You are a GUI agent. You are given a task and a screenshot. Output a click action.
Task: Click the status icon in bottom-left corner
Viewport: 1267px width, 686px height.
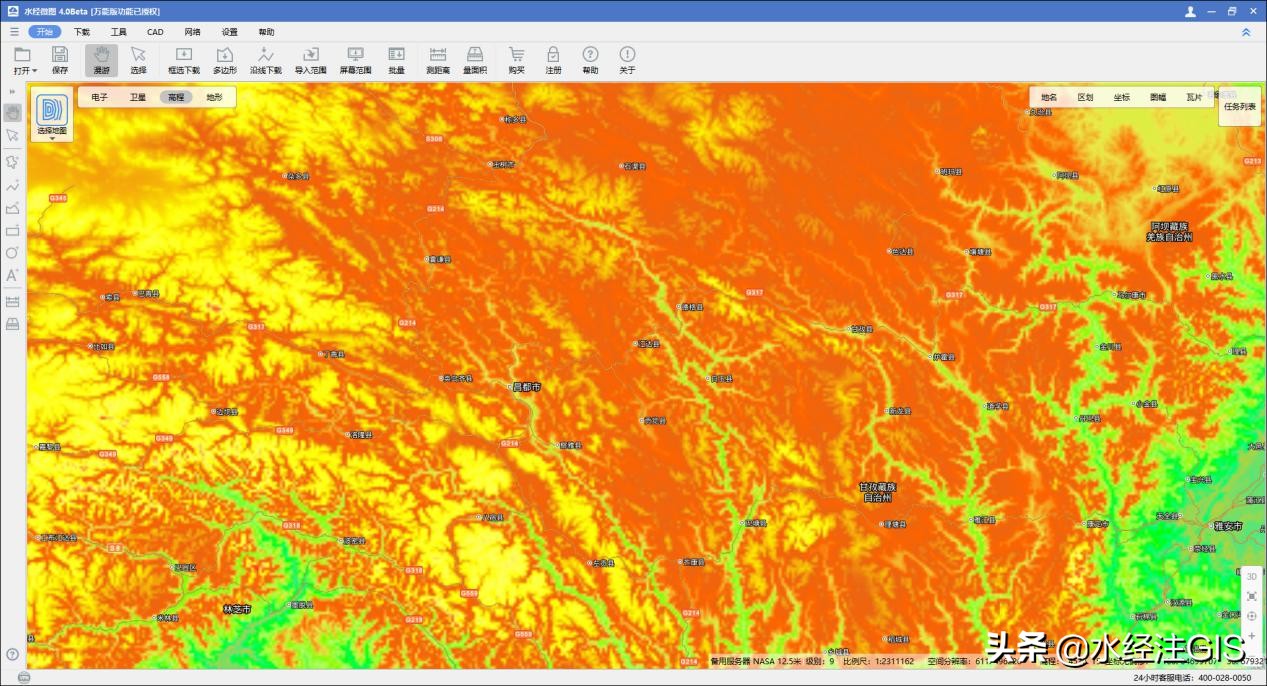coord(24,678)
